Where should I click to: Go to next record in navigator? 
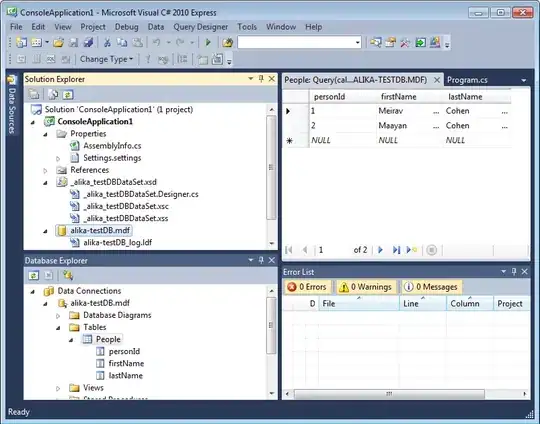click(381, 250)
